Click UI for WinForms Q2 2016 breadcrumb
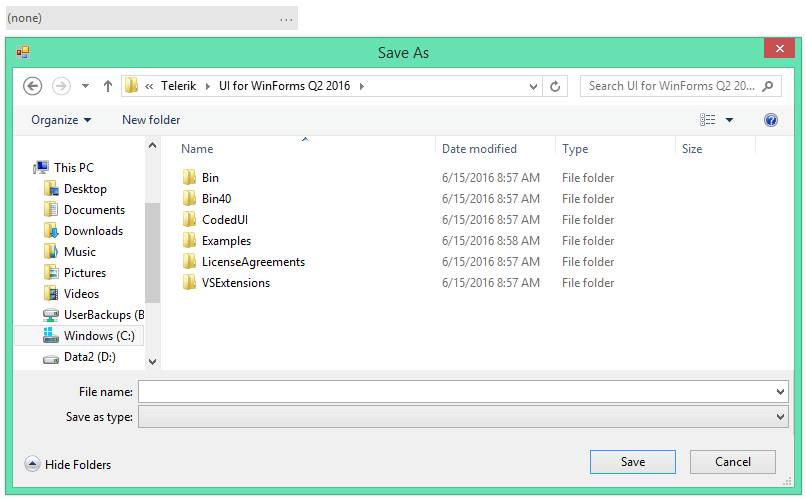The height and width of the screenshot is (499, 806). (284, 86)
